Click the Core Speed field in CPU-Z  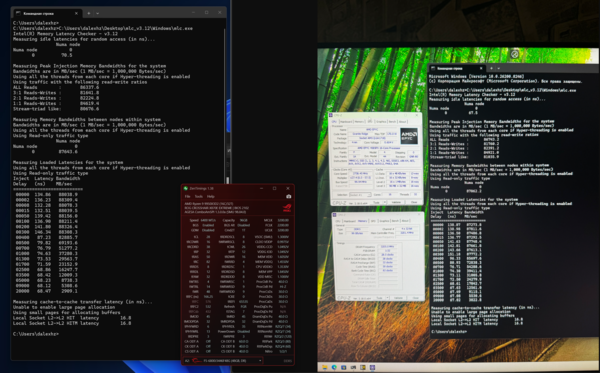359,174
